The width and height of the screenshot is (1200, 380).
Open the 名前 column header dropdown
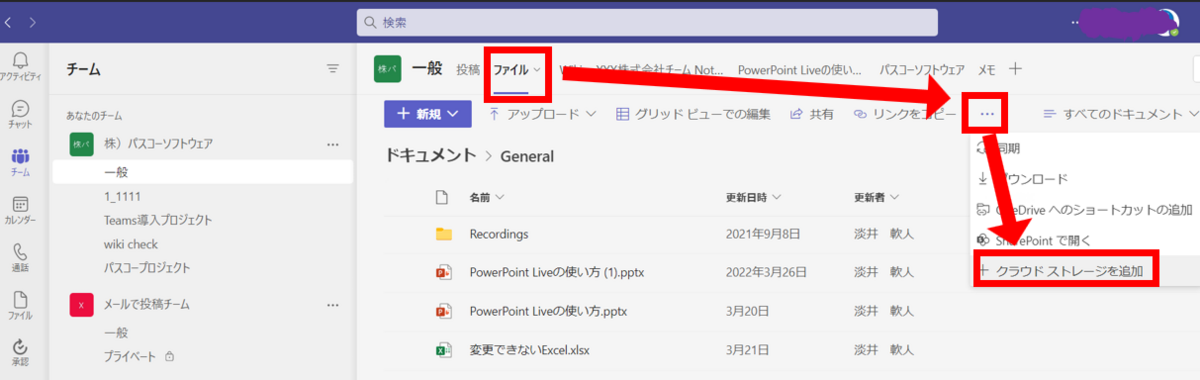pos(486,197)
